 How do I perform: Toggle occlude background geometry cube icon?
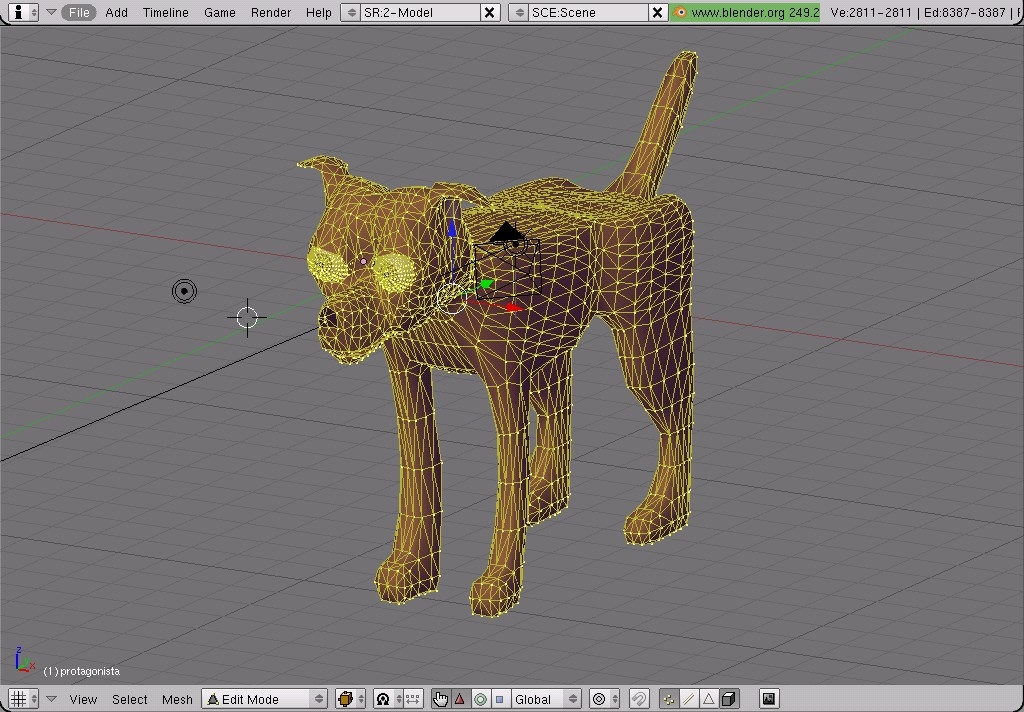(728, 698)
